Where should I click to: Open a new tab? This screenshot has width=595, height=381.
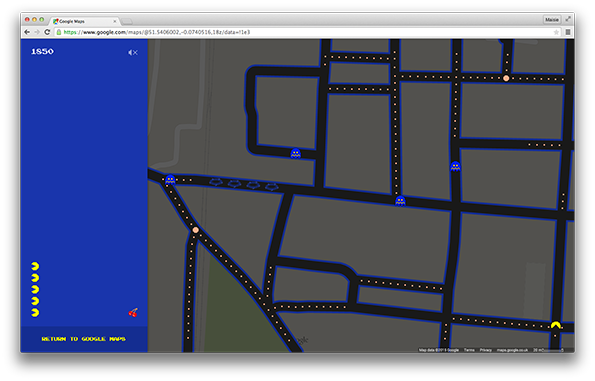pyautogui.click(x=127, y=21)
